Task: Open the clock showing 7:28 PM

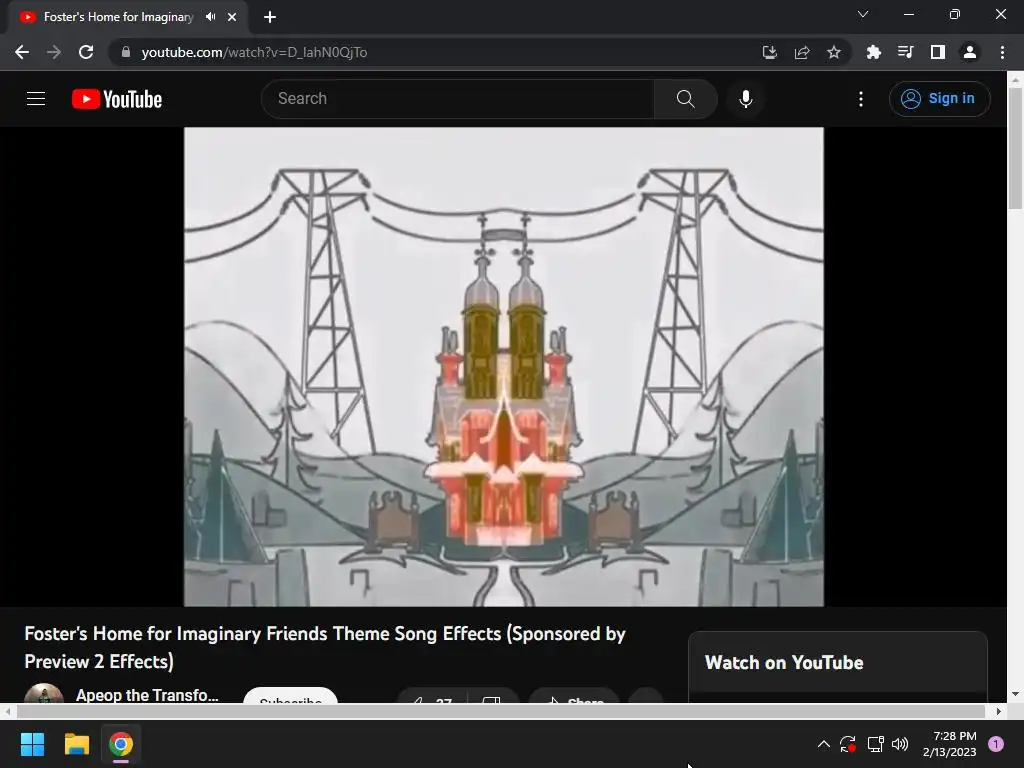Action: (950, 744)
